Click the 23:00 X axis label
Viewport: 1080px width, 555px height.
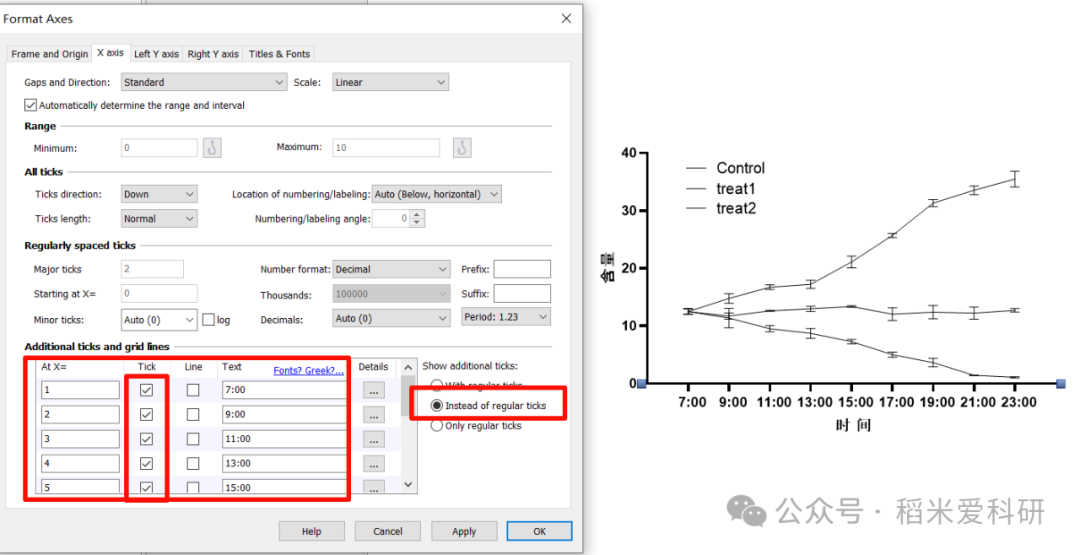click(1017, 402)
